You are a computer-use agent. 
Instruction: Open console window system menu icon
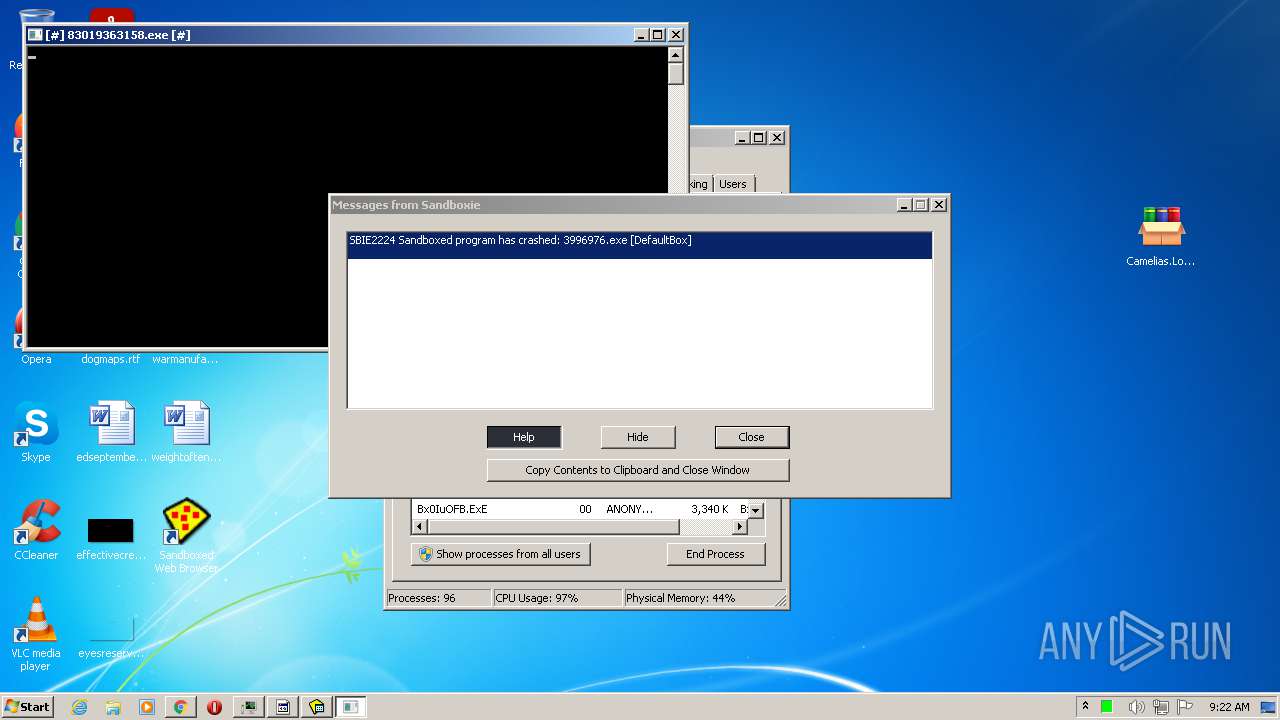pyautogui.click(x=35, y=35)
